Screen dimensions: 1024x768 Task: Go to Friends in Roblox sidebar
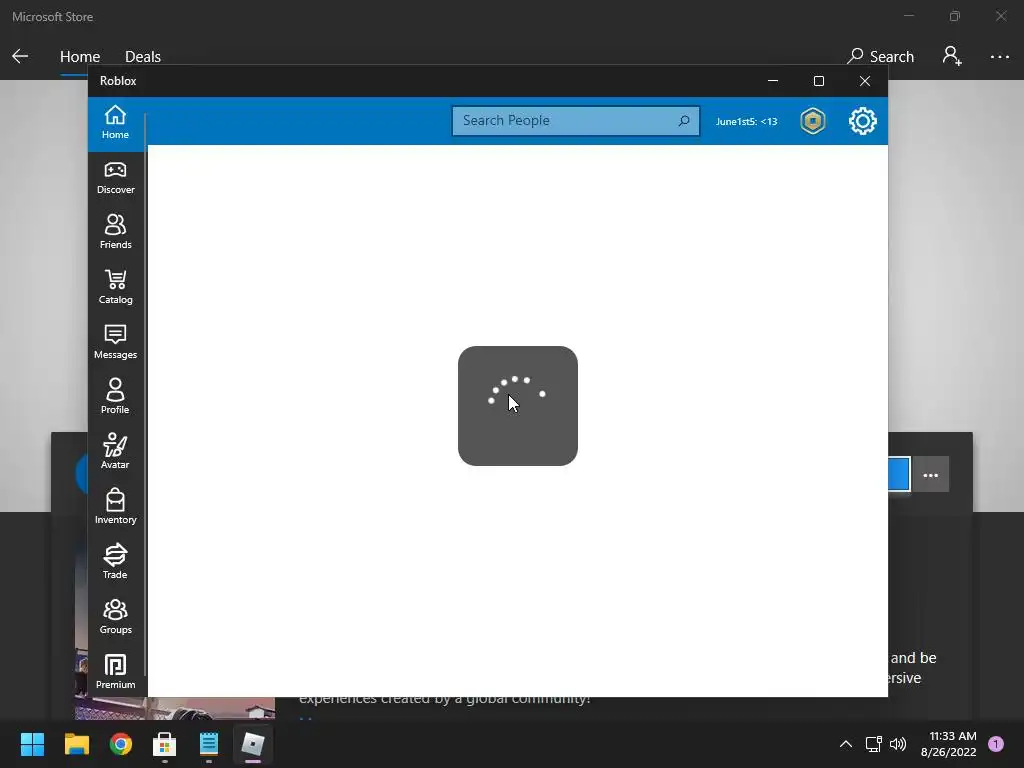point(116,232)
